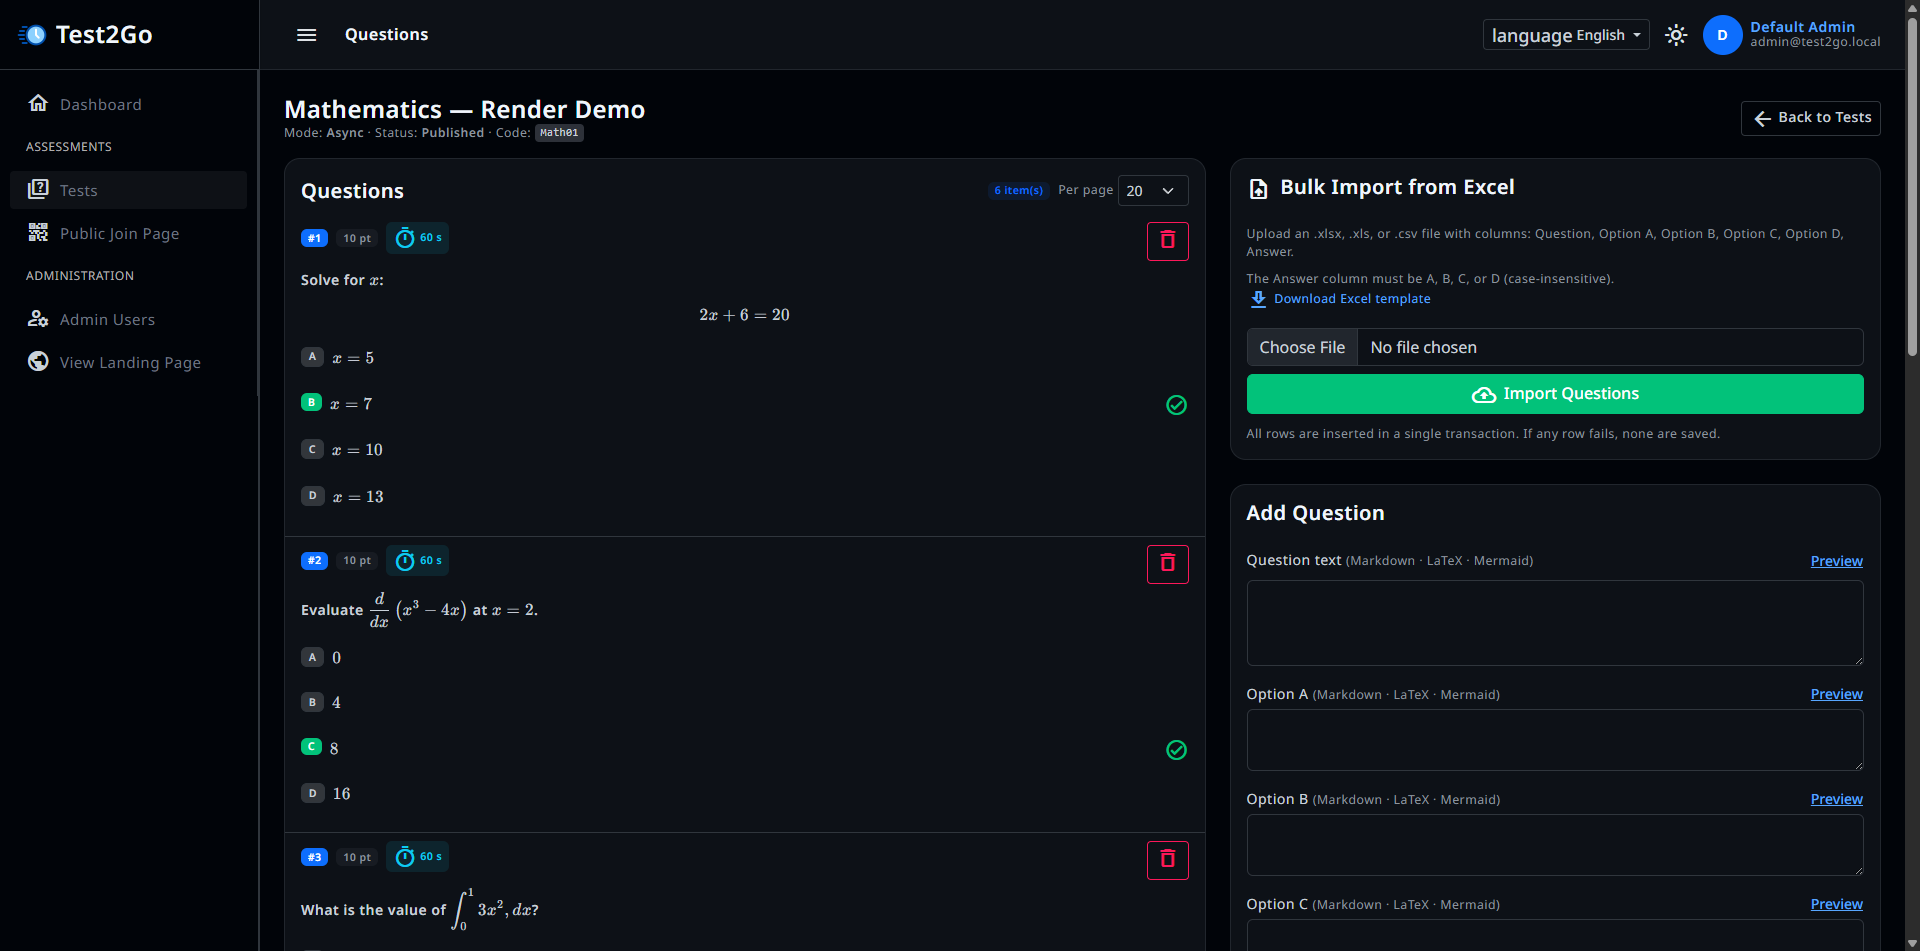This screenshot has width=1920, height=951.
Task: Click the download arrow icon for Excel template
Action: tap(1258, 299)
